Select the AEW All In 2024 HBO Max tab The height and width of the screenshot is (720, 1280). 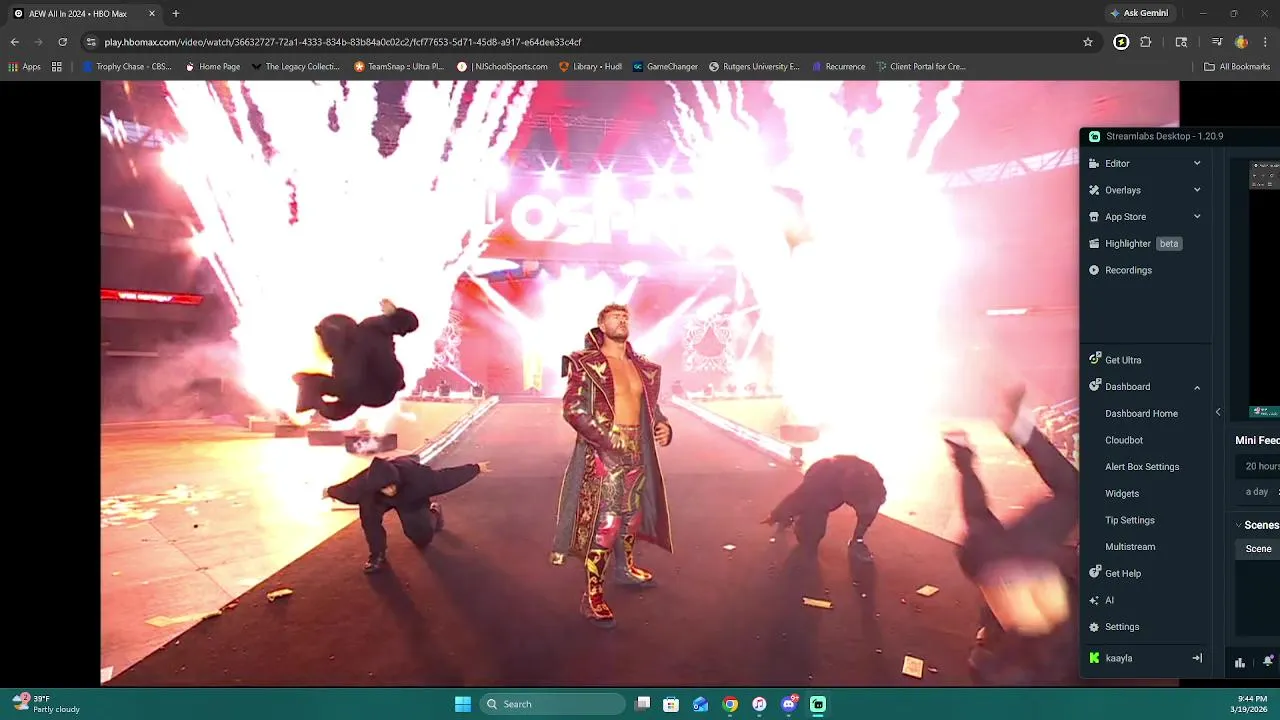pyautogui.click(x=85, y=13)
